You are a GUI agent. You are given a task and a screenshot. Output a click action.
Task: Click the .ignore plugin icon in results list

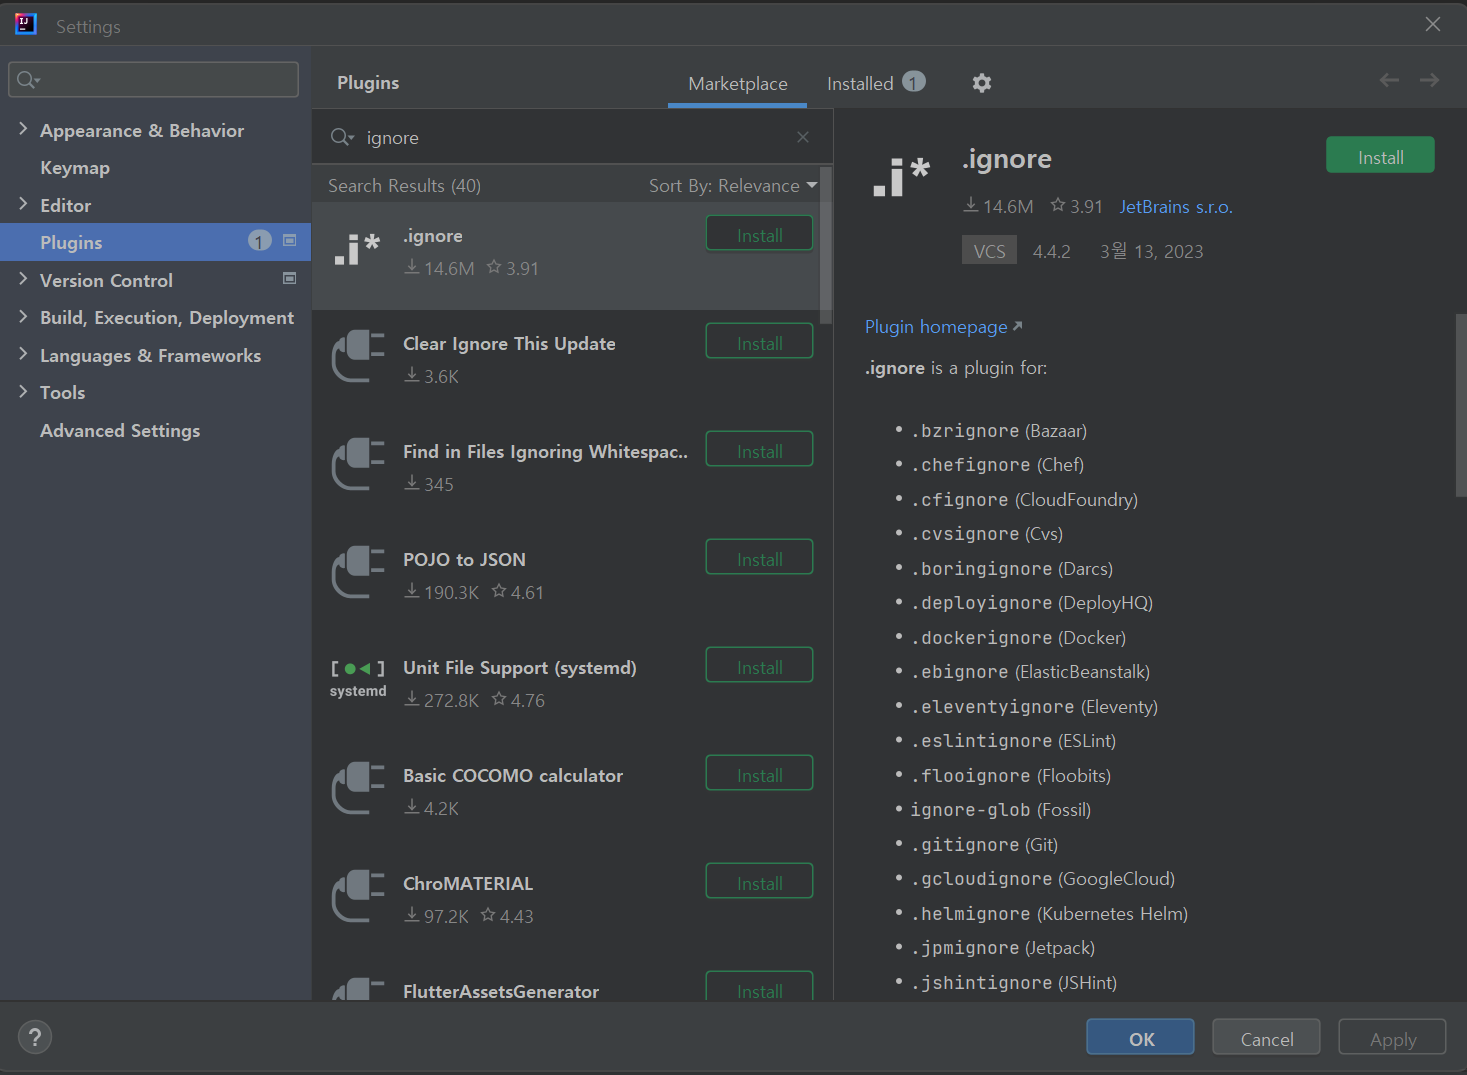pyautogui.click(x=357, y=251)
